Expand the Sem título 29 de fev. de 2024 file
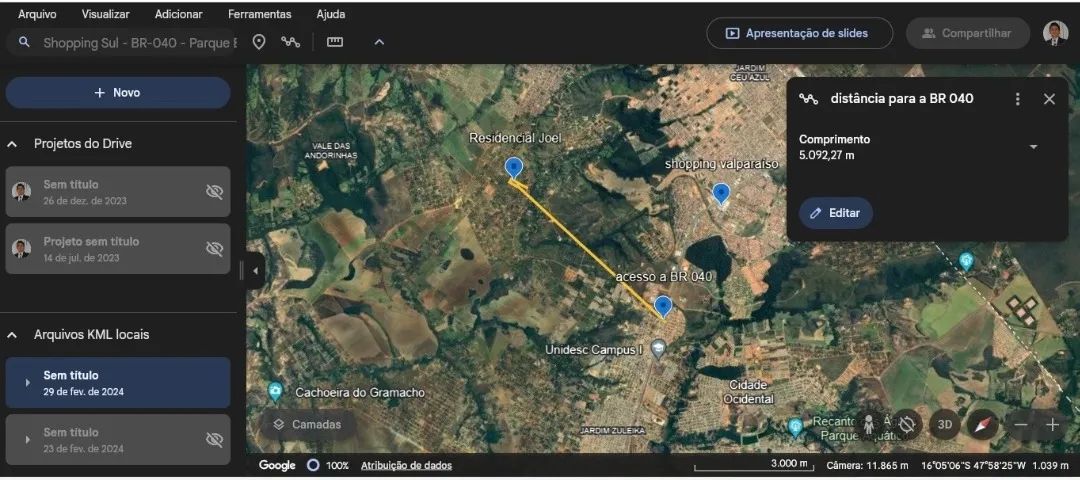This screenshot has height=480, width=1080. click(27, 382)
